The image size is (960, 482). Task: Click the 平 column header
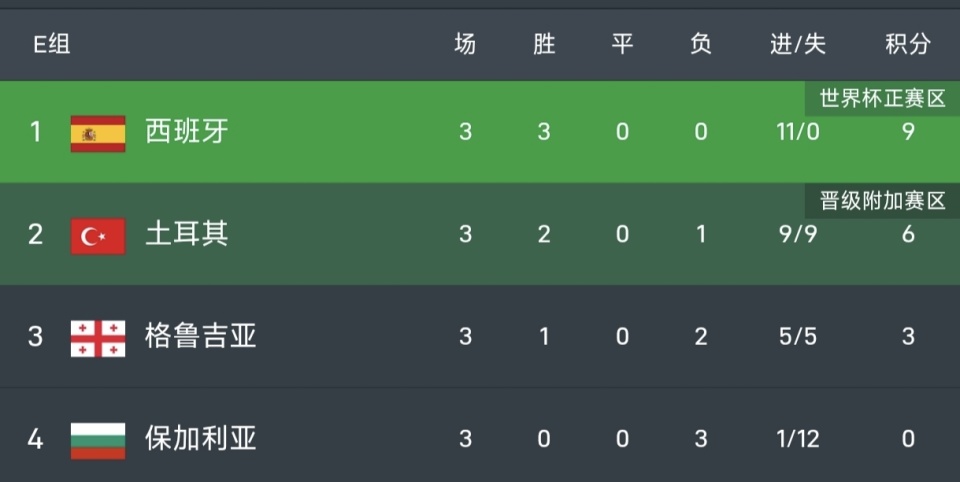[x=623, y=44]
